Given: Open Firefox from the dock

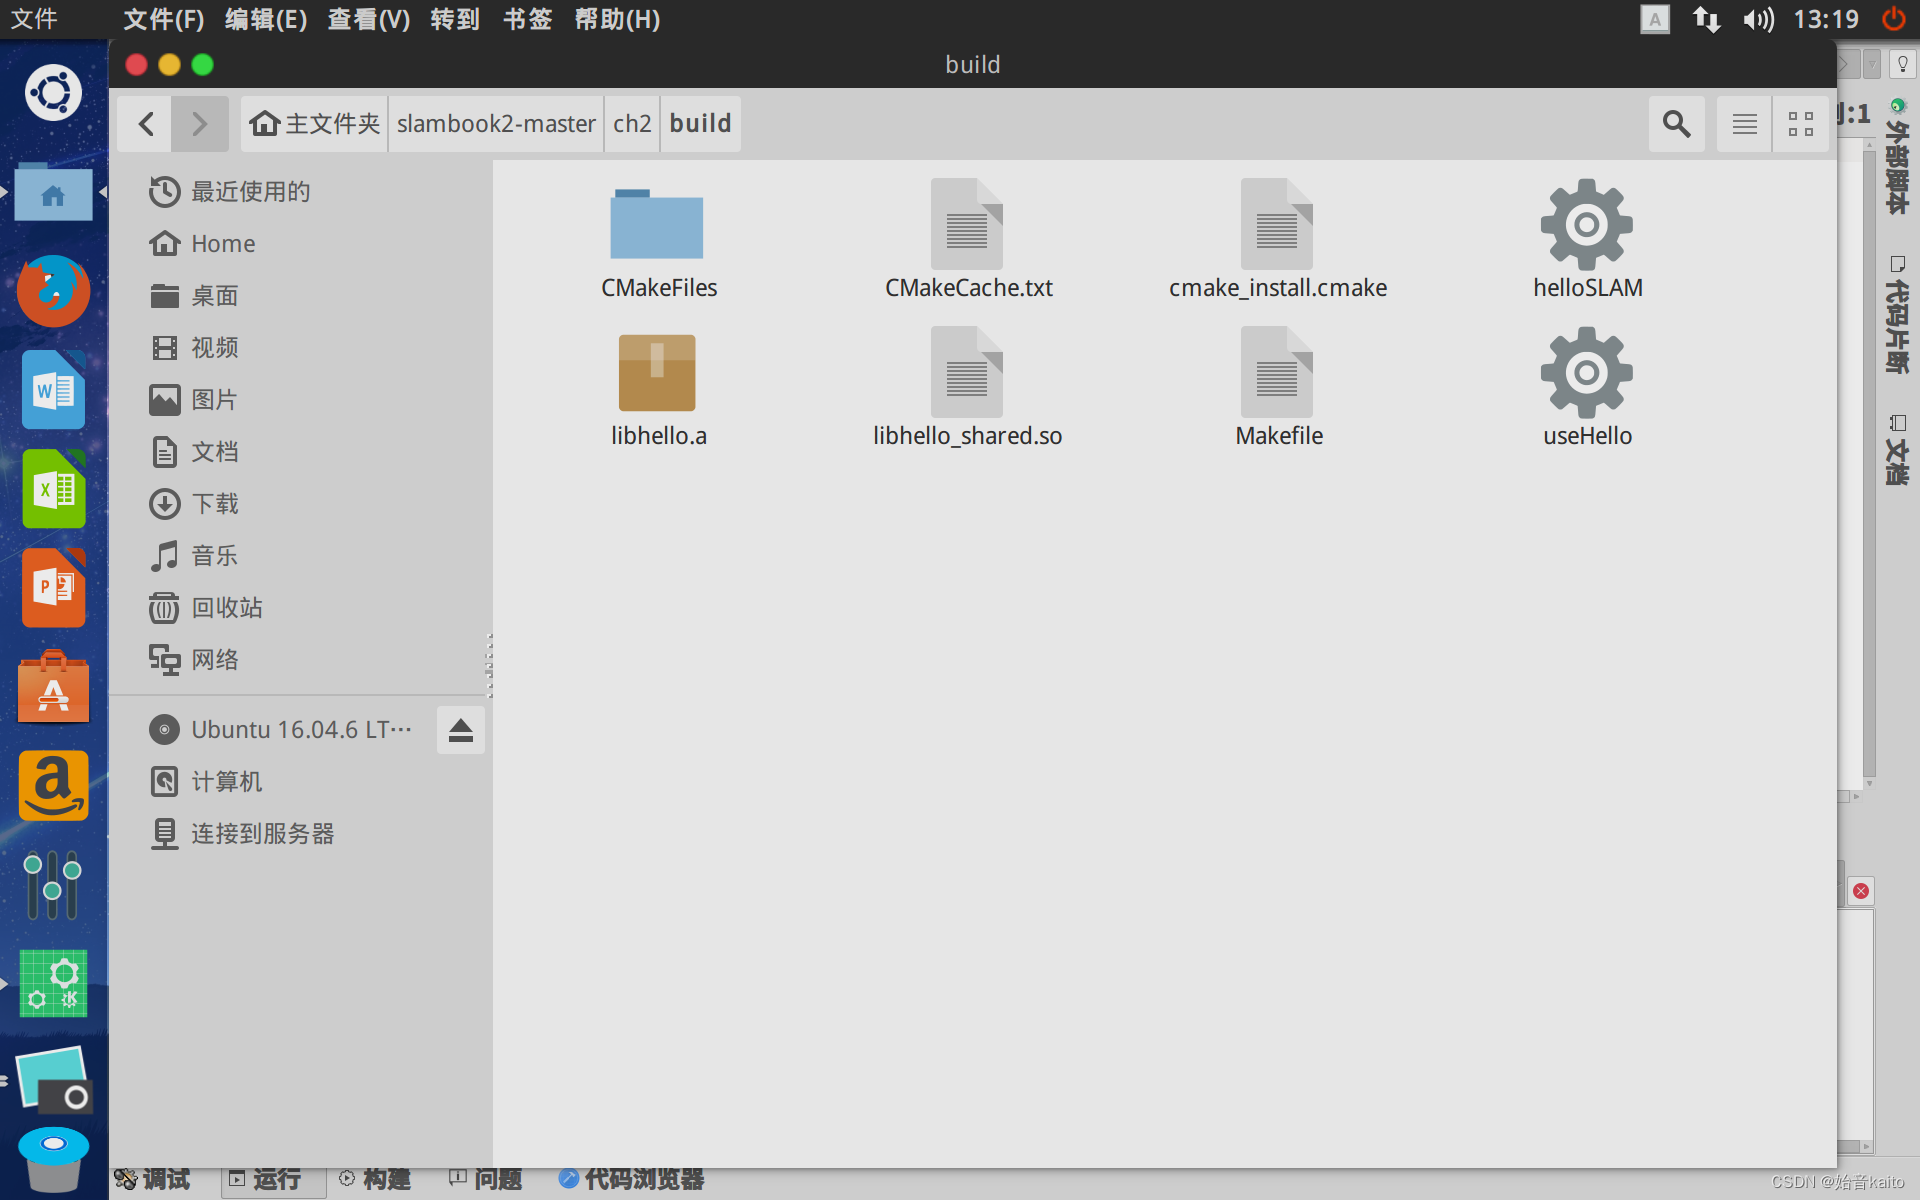Looking at the screenshot, I should (x=52, y=291).
